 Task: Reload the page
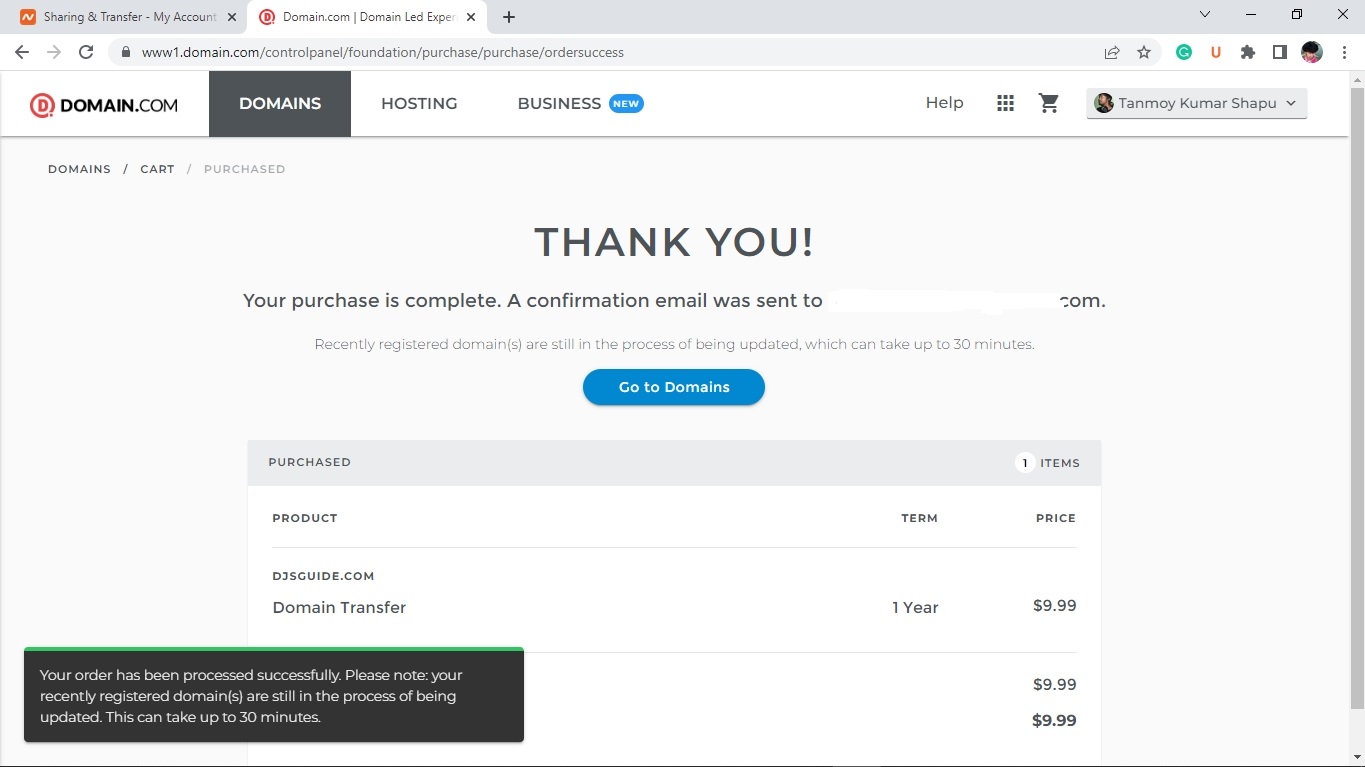pos(86,52)
